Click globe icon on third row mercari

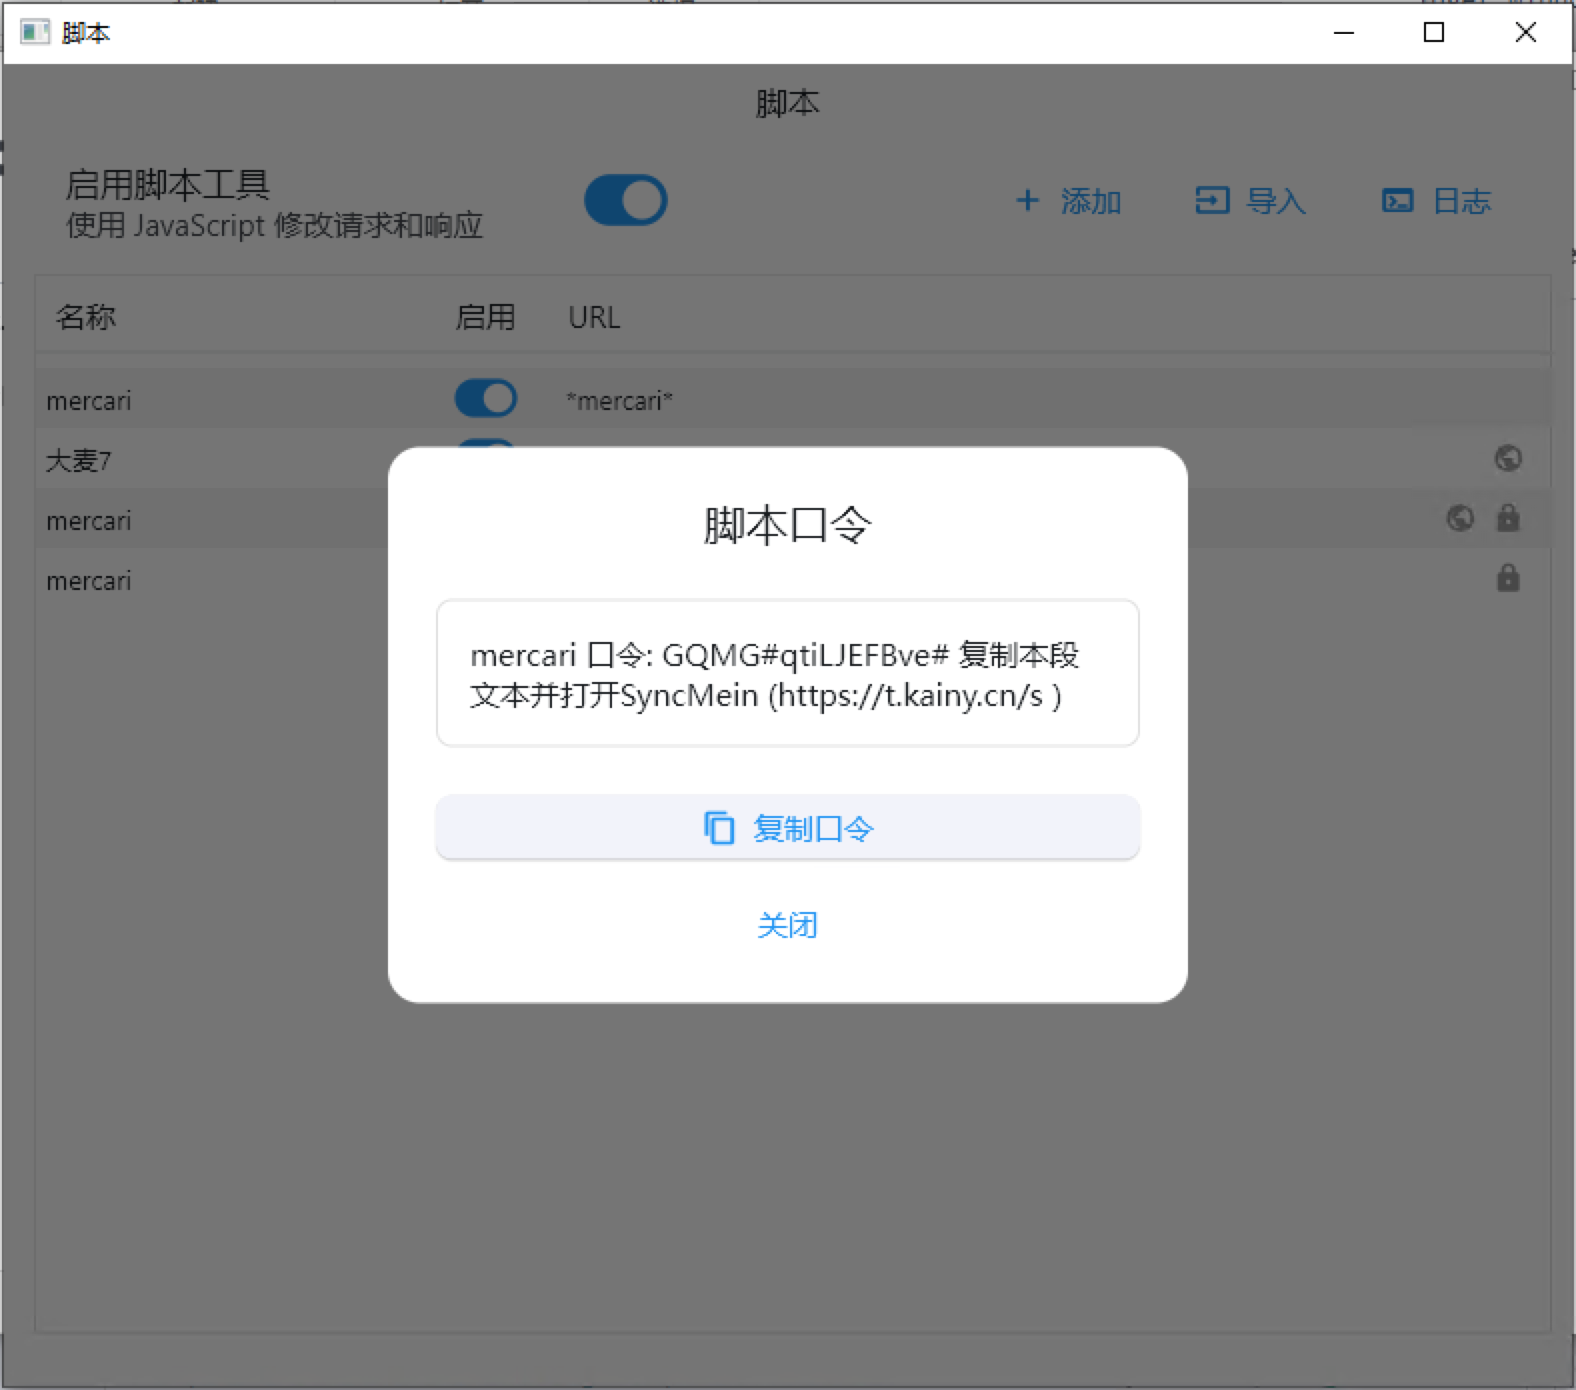click(x=1460, y=518)
